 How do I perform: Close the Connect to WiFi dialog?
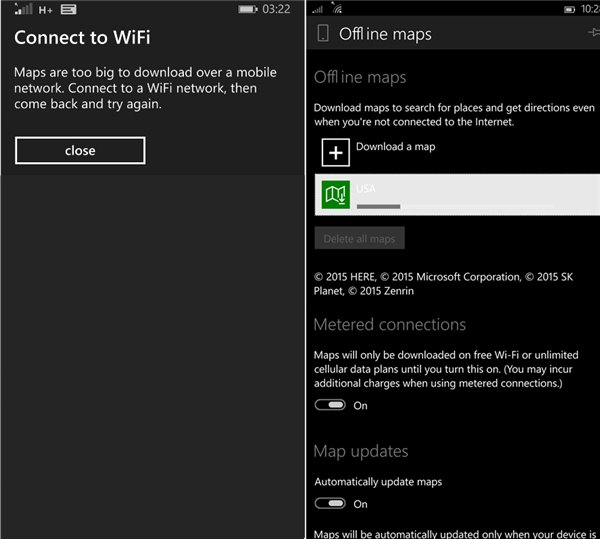(x=80, y=150)
